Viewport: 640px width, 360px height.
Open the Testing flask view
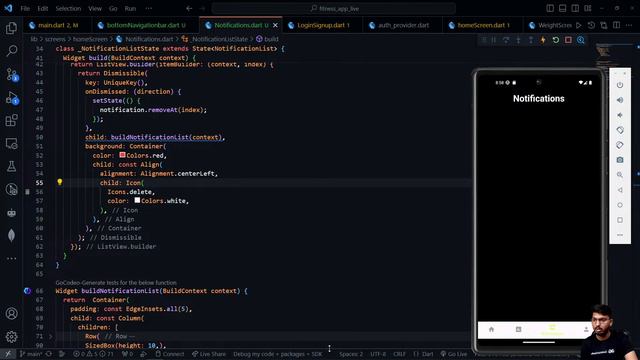[x=11, y=166]
